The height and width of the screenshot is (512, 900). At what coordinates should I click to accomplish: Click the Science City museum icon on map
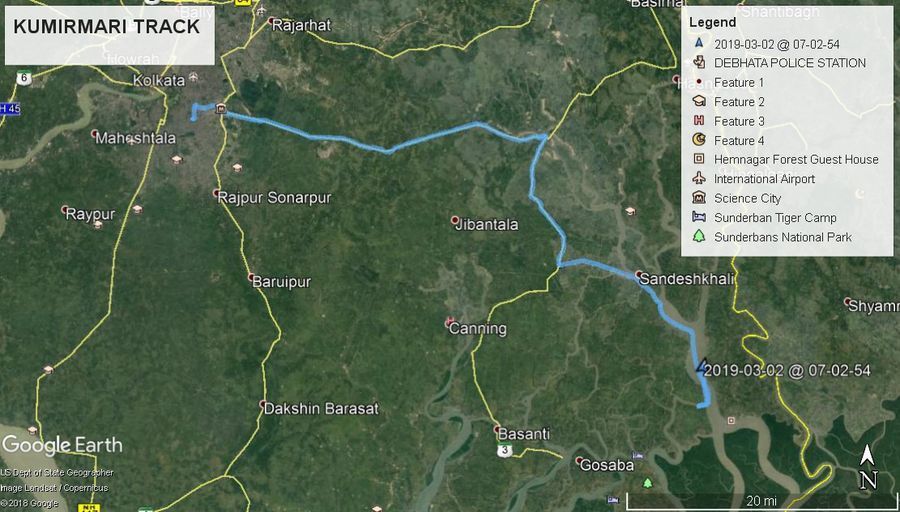pyautogui.click(x=221, y=109)
